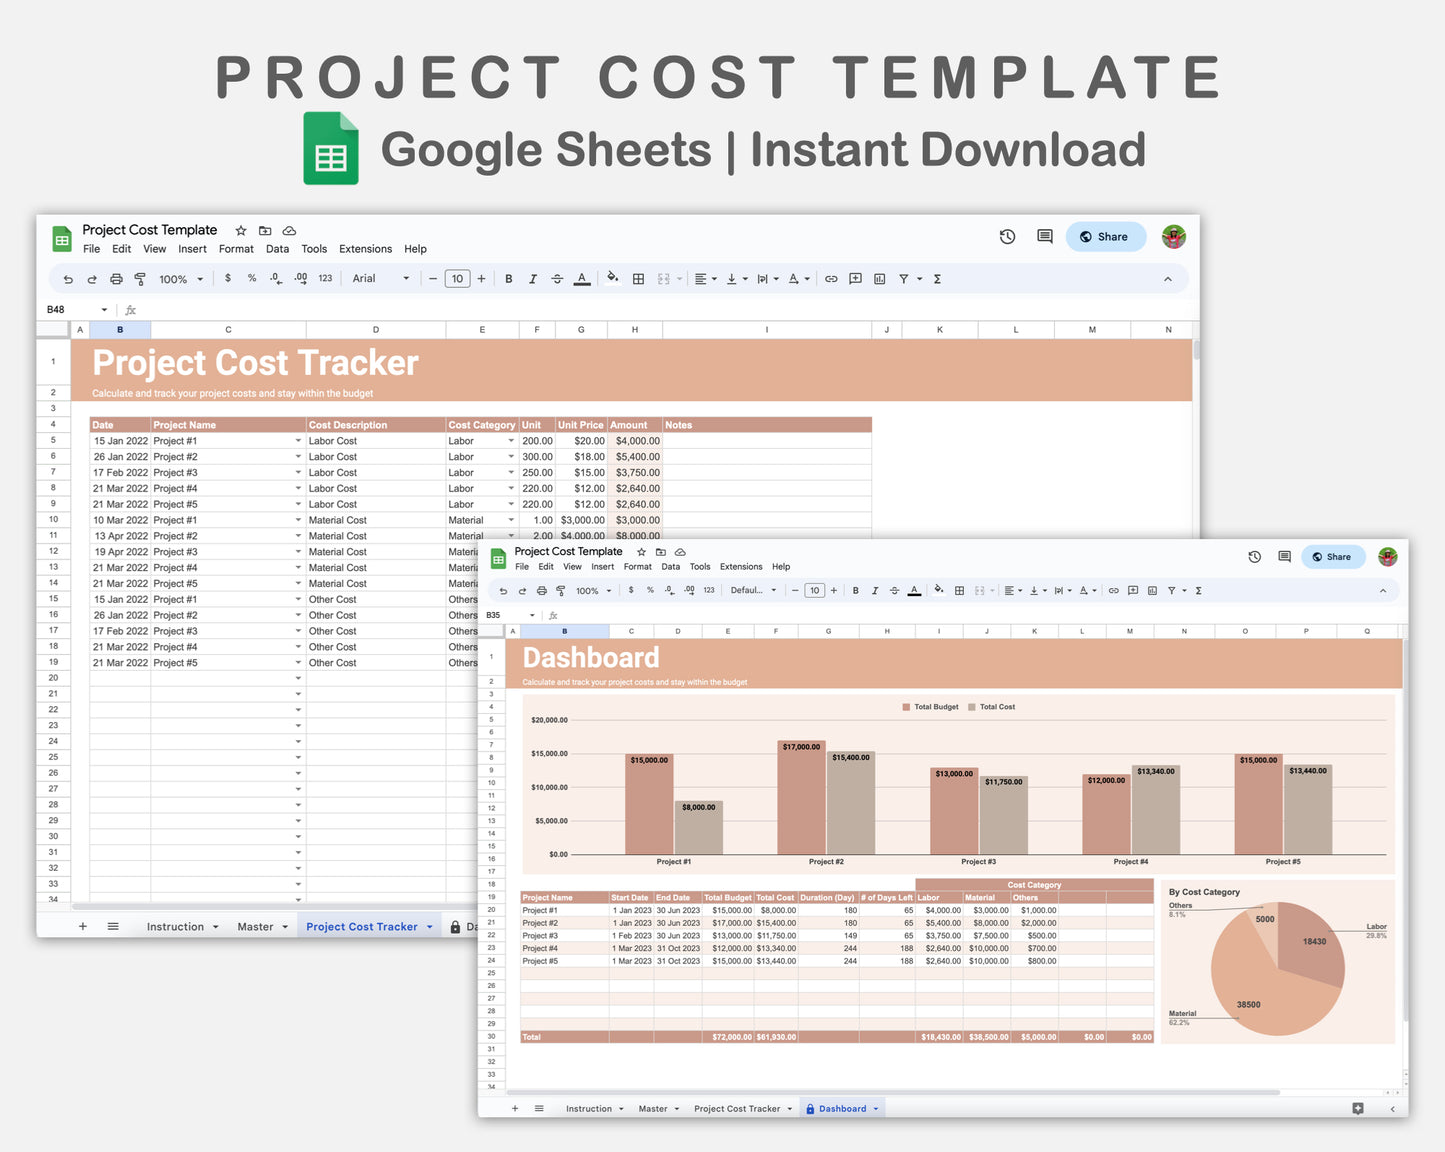The height and width of the screenshot is (1152, 1445).
Task: Click the Share button
Action: point(1105,236)
